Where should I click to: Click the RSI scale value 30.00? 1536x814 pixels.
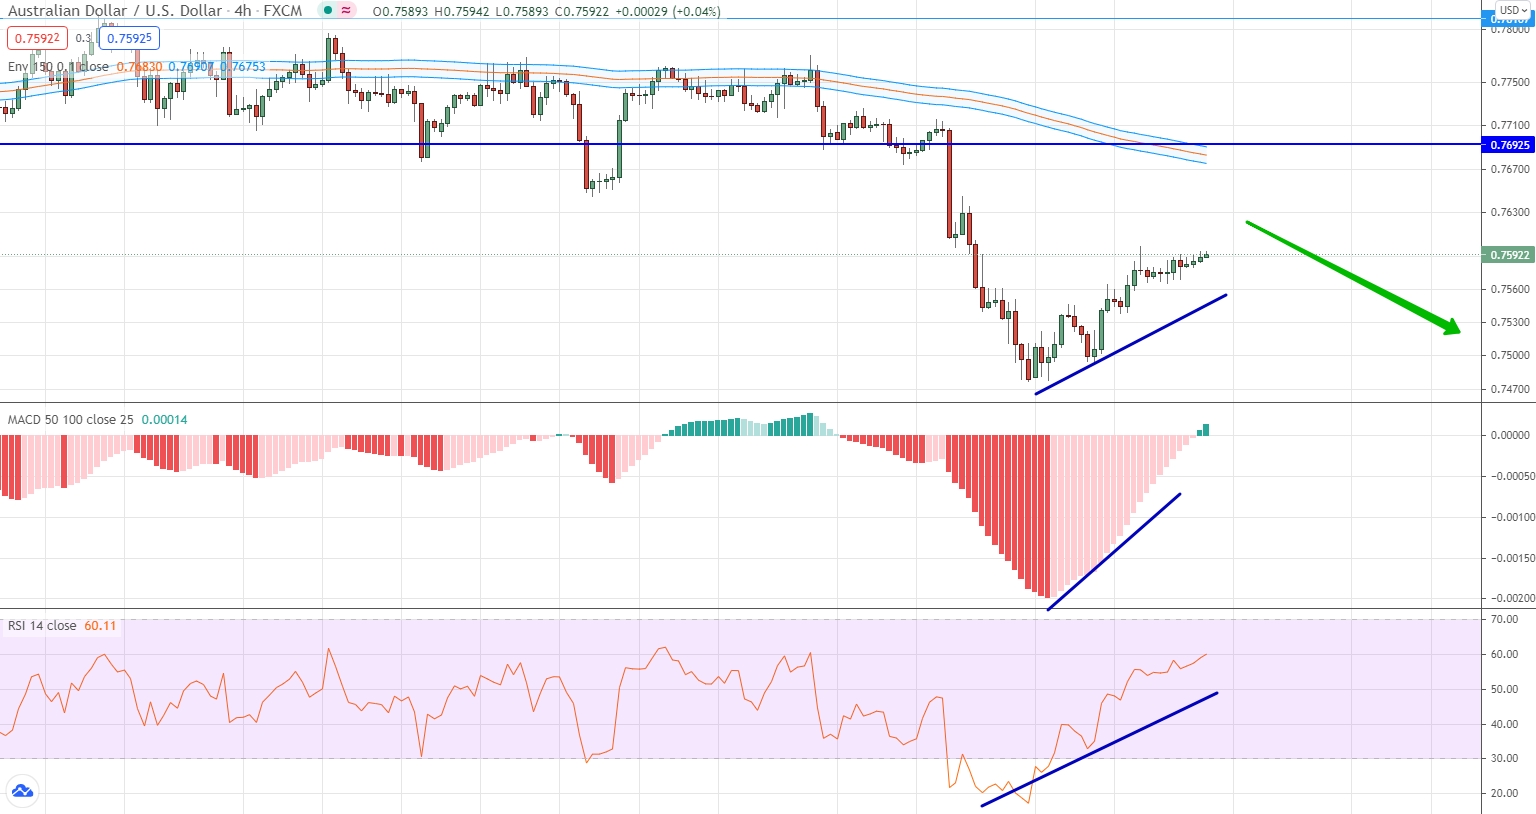pos(1504,758)
